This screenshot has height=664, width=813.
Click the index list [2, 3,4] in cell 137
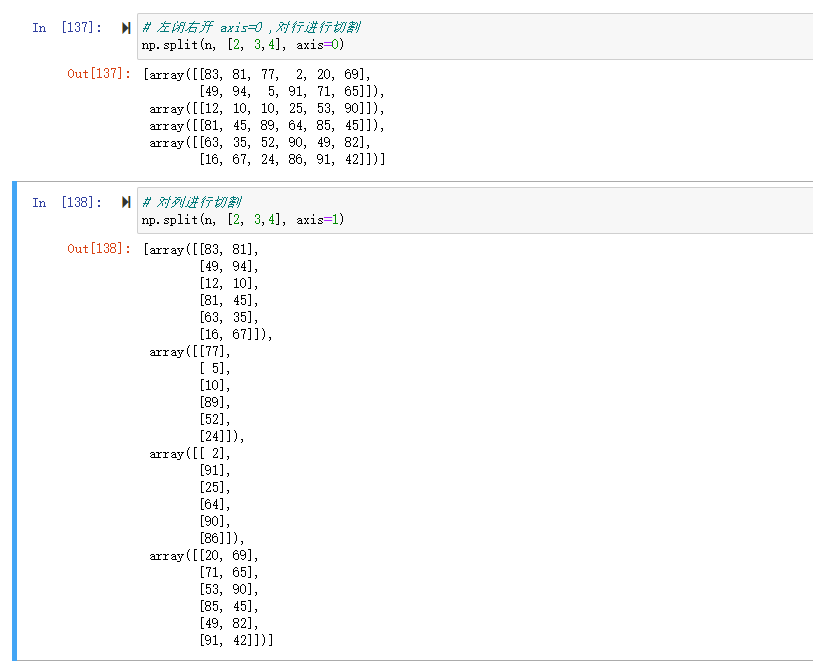(x=255, y=44)
